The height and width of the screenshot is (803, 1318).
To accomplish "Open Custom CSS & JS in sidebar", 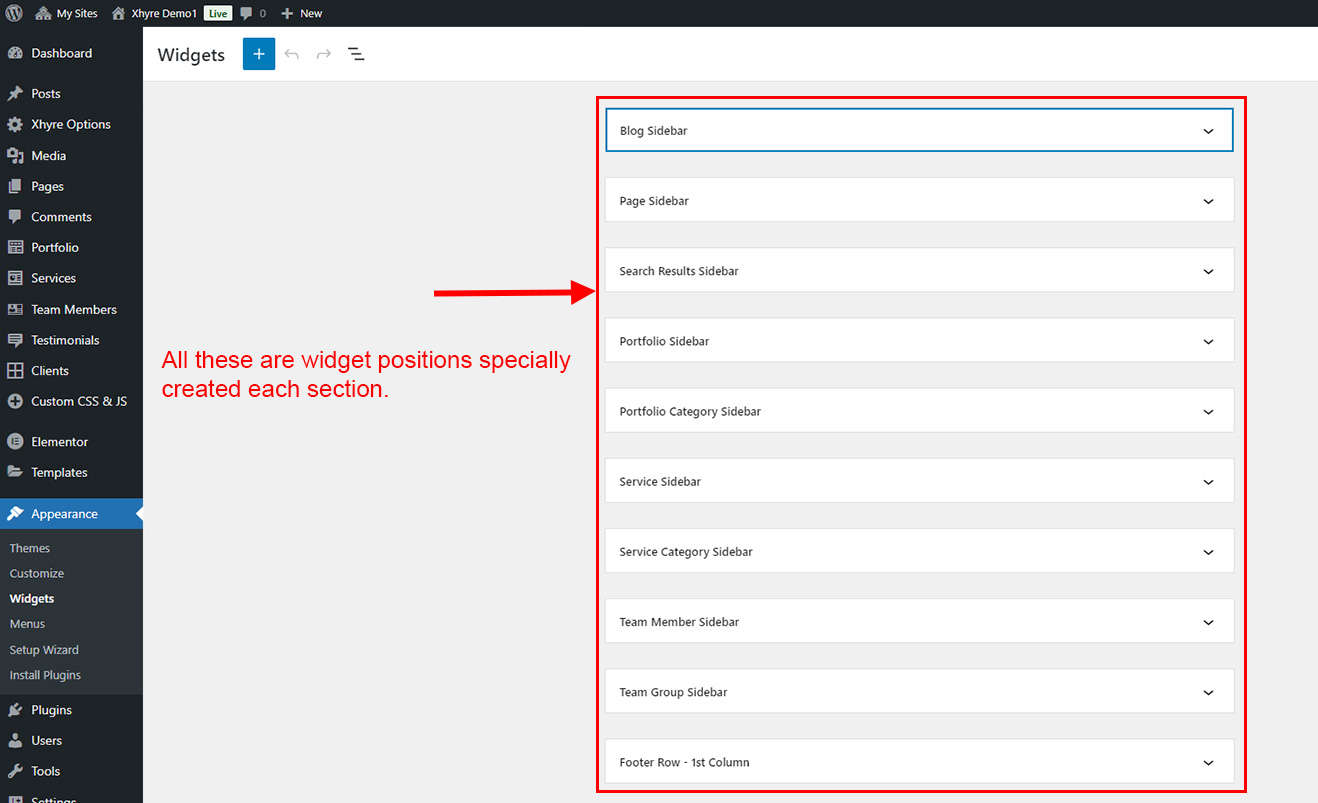I will [x=78, y=401].
